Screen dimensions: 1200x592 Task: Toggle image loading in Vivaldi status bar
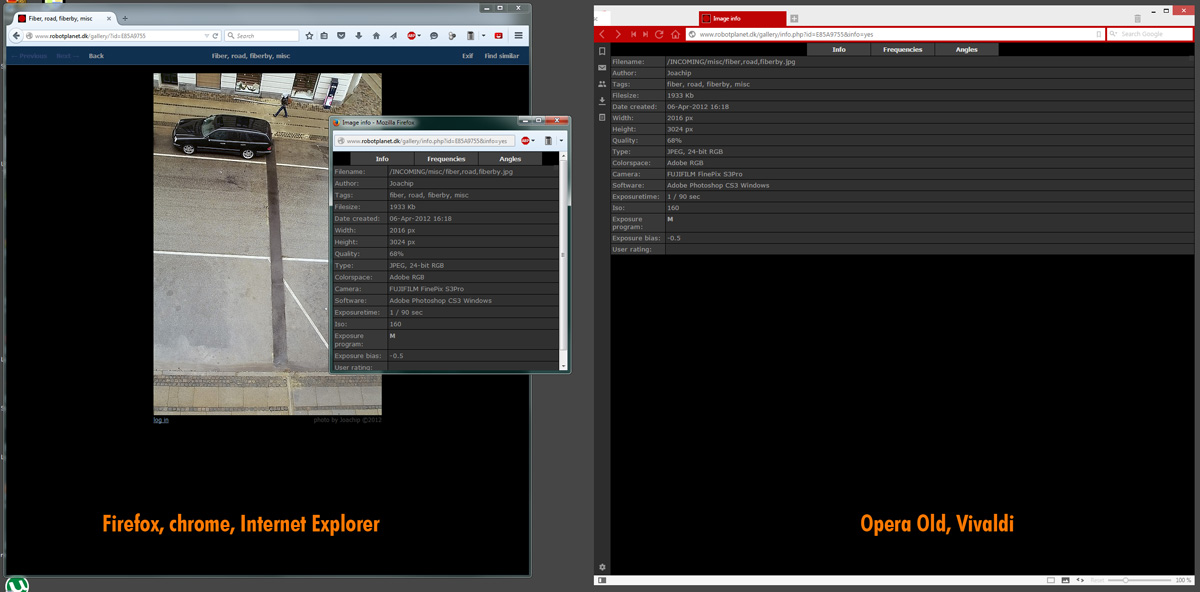click(1066, 580)
